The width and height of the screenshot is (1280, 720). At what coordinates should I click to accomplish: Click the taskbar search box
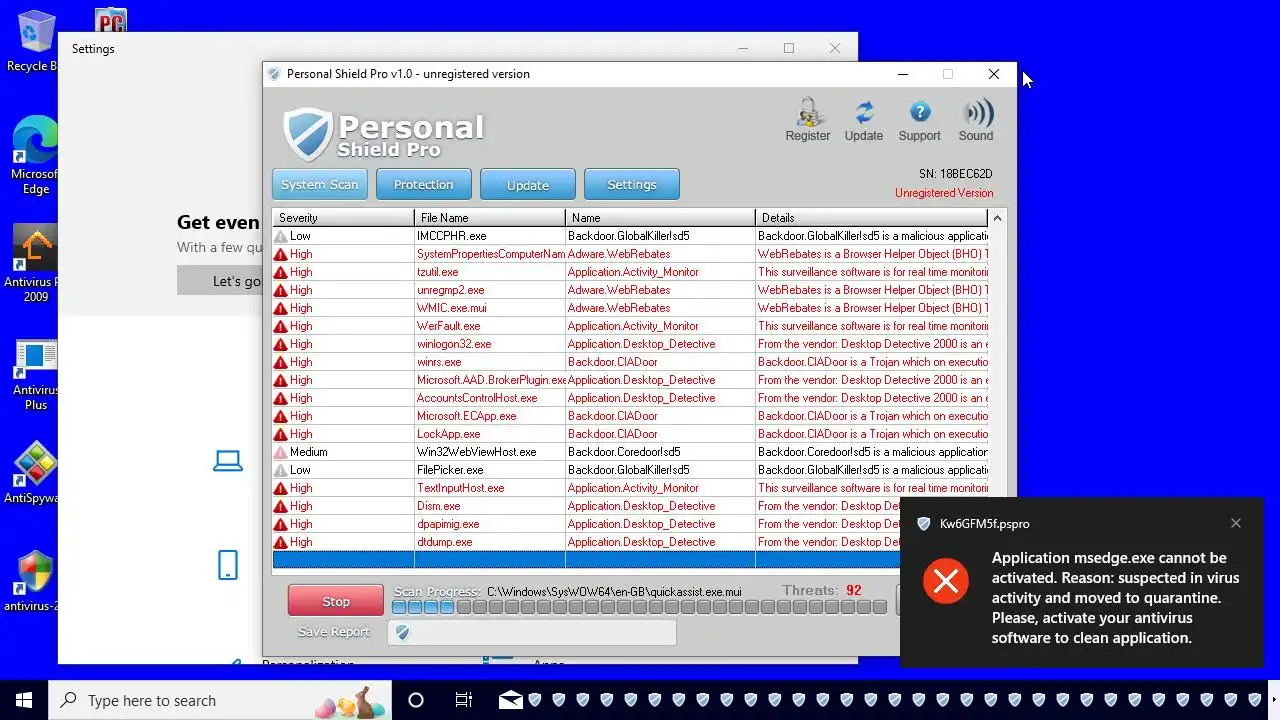219,700
